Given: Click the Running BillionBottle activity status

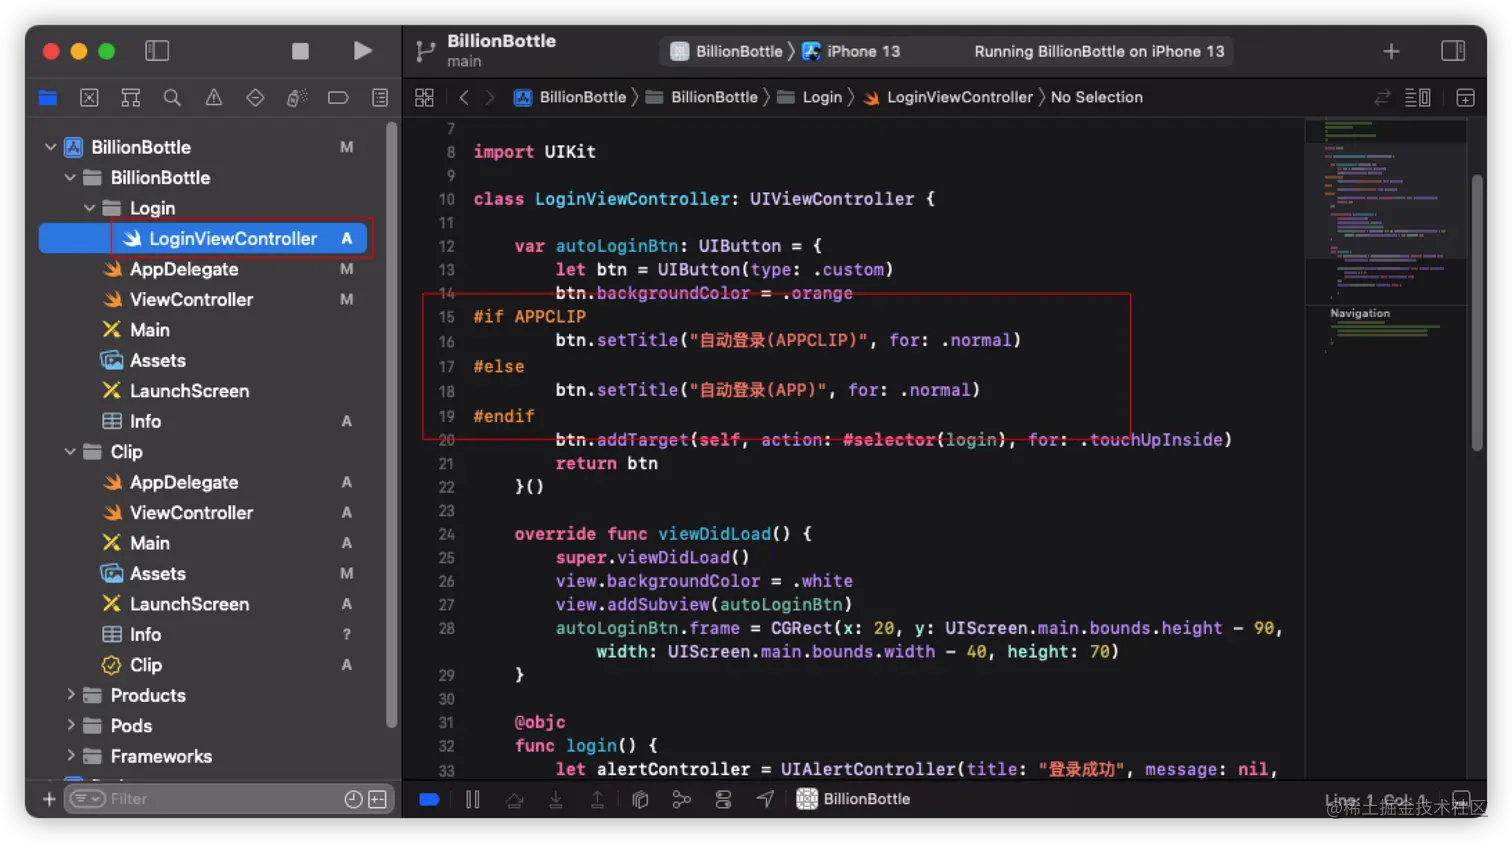Looking at the screenshot, I should pyautogui.click(x=1099, y=51).
